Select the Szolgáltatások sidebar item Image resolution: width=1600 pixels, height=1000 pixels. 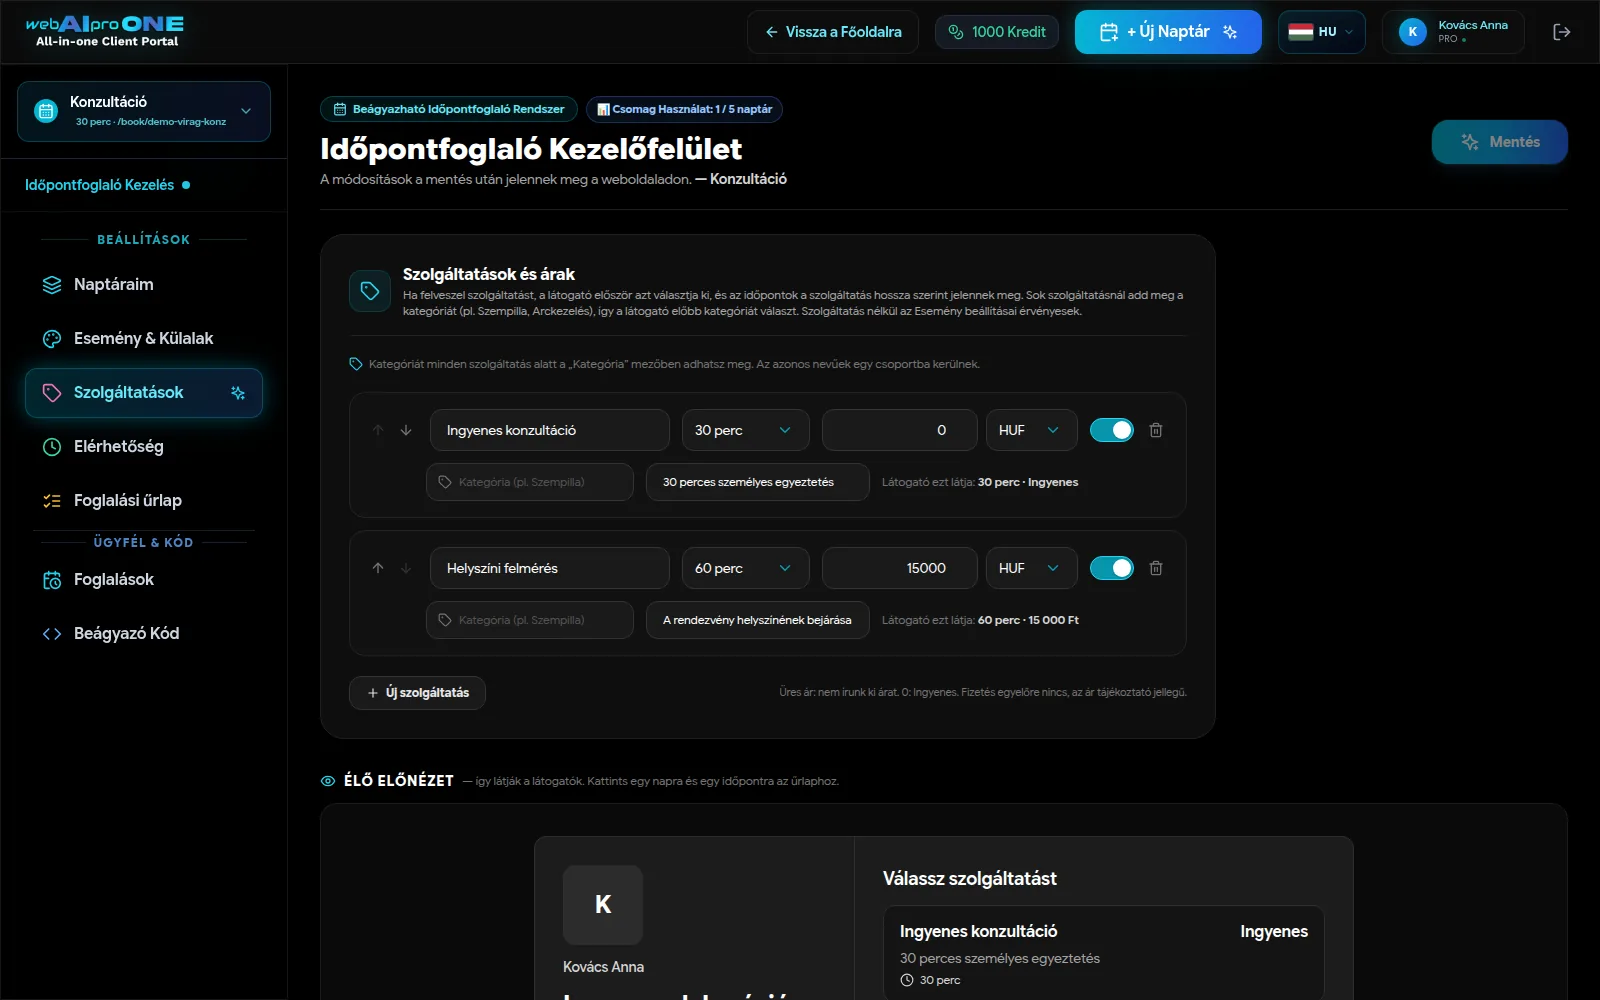pos(144,393)
